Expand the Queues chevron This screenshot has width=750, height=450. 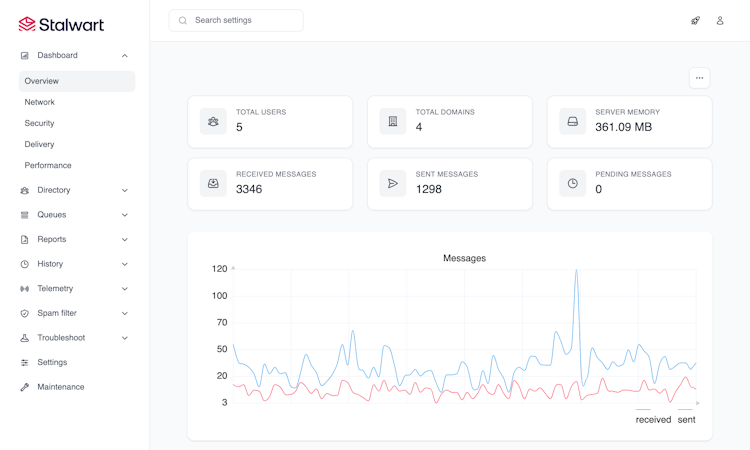[124, 215]
